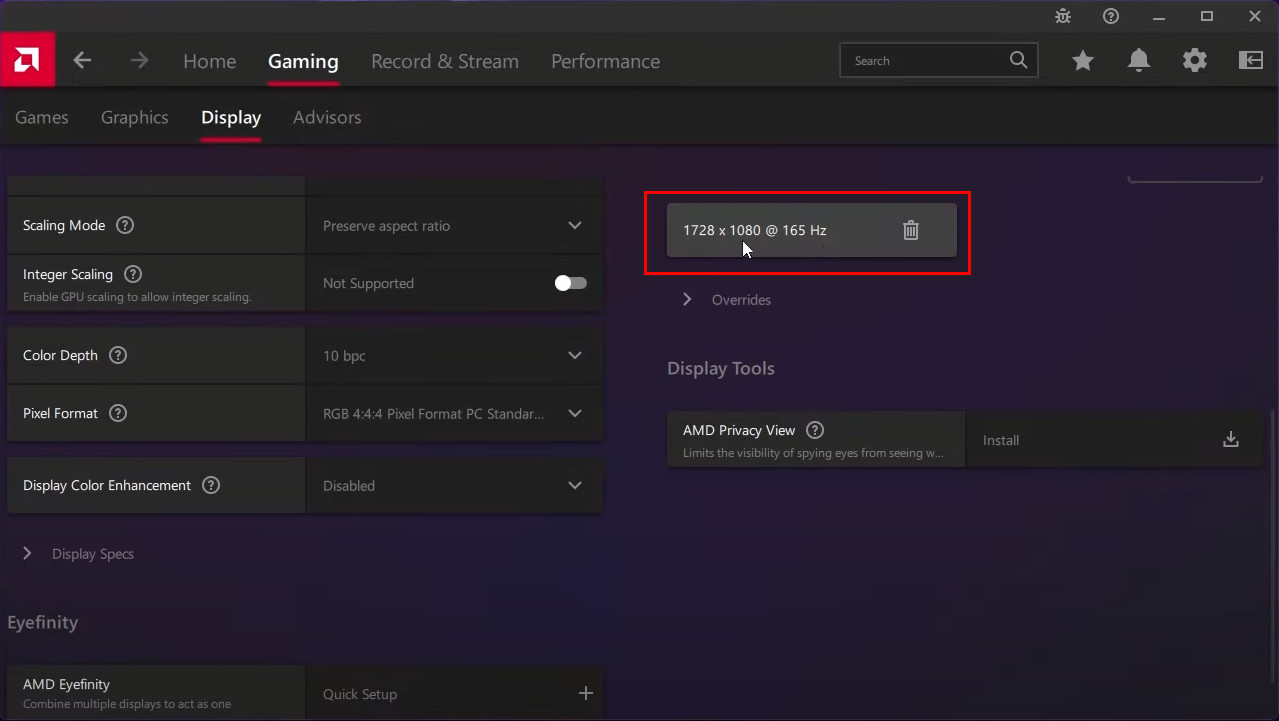This screenshot has height=721, width=1279.
Task: Switch to the Games subtab
Action: [x=42, y=117]
